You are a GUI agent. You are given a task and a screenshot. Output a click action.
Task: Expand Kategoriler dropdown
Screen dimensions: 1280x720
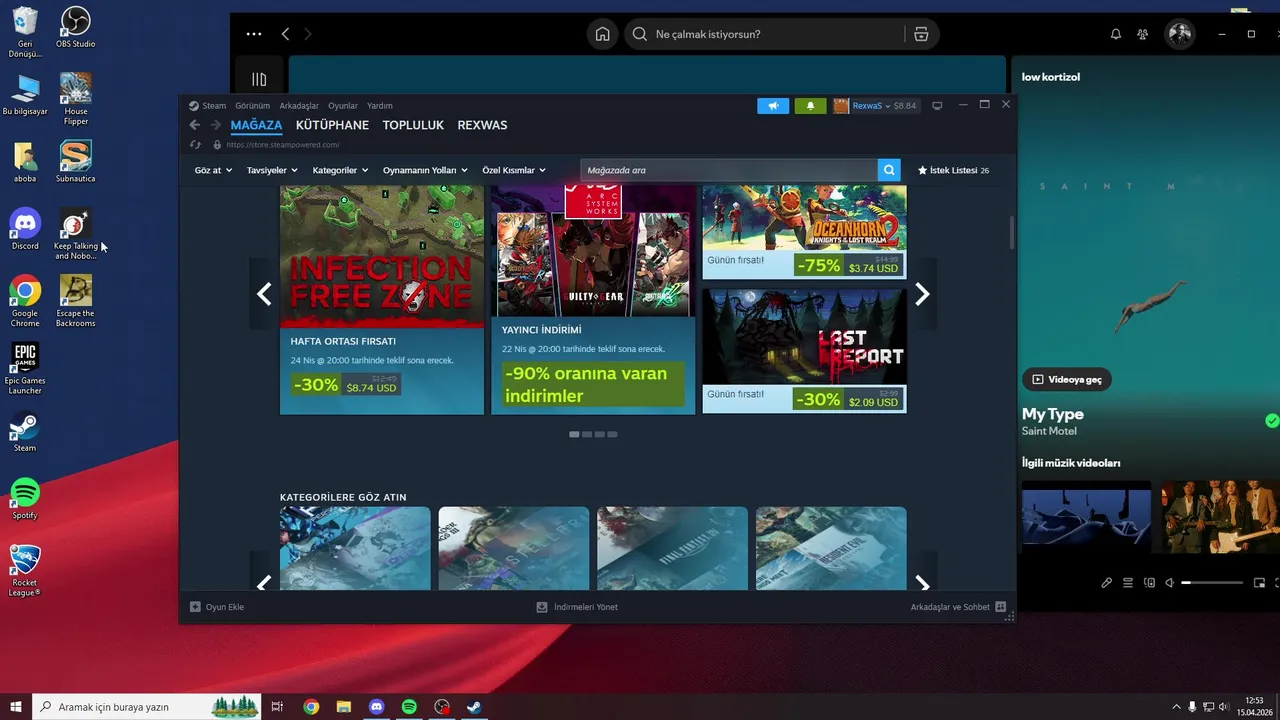click(x=340, y=170)
